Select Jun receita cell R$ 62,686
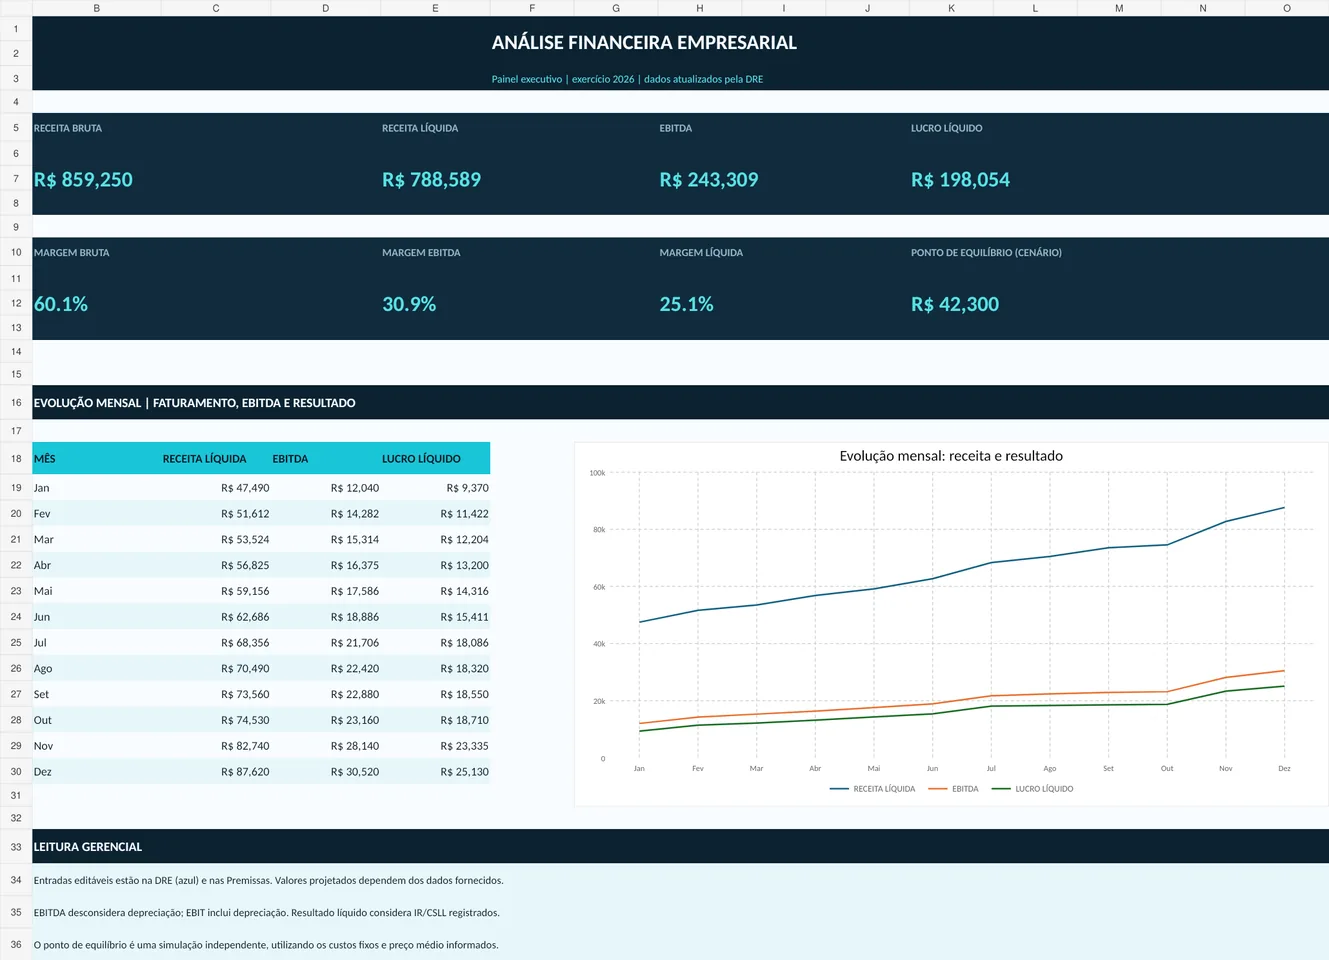 pyautogui.click(x=216, y=617)
